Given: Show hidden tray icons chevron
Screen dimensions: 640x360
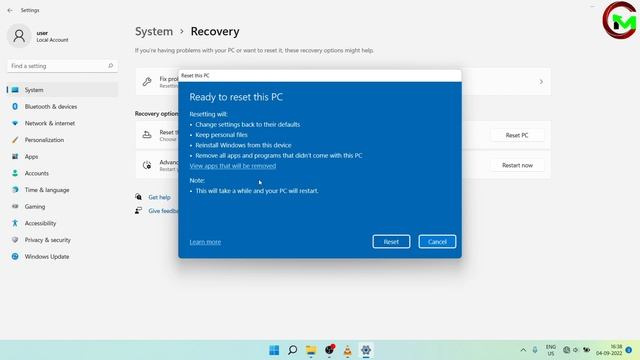Looking at the screenshot, I should click(x=523, y=350).
